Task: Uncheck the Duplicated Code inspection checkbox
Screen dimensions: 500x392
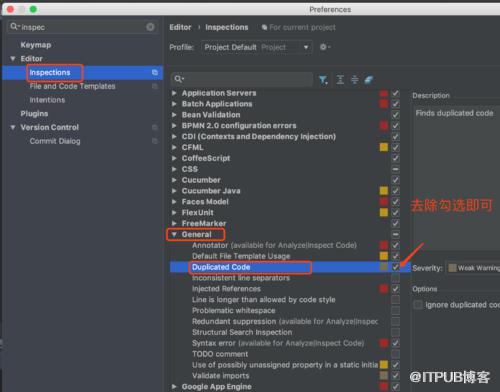Action: (395, 267)
